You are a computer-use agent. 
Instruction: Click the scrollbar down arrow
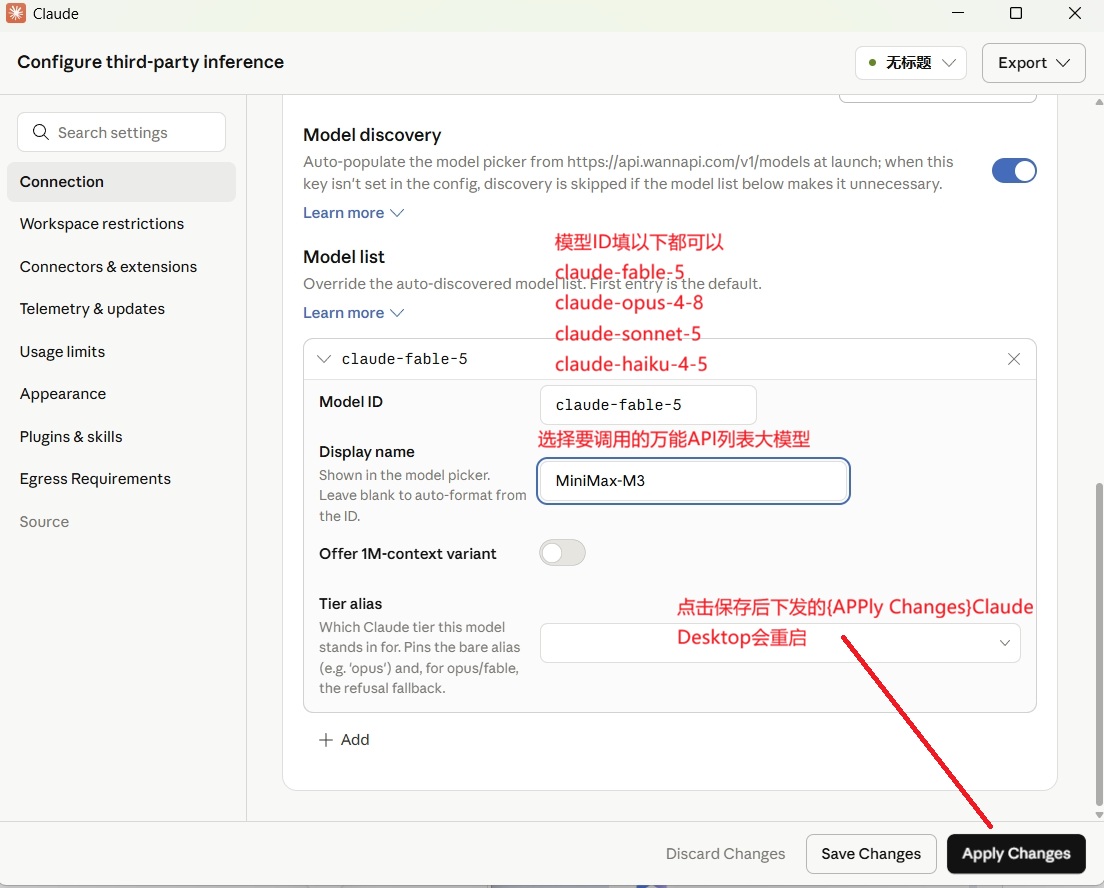[x=1099, y=815]
